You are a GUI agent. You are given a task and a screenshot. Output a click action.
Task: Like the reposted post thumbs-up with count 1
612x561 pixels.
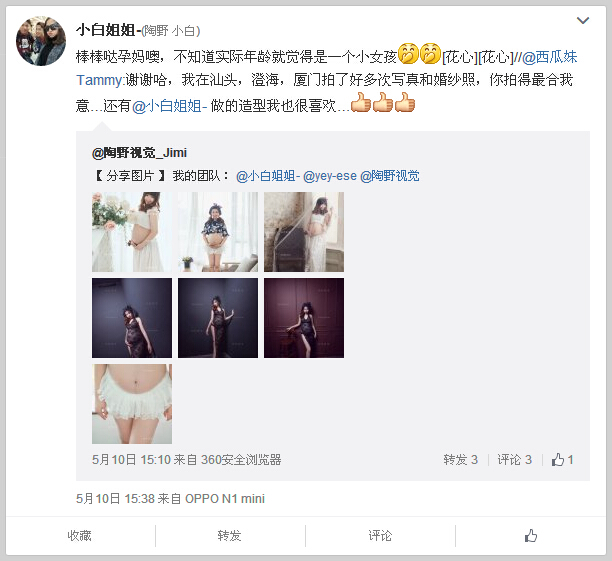coord(562,459)
